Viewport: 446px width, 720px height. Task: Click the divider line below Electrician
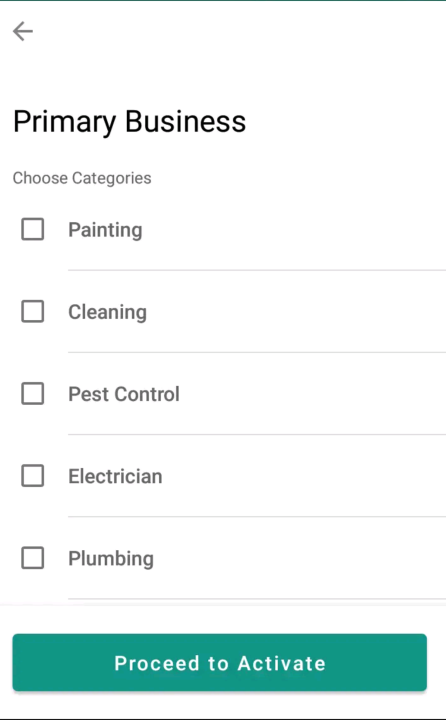[x=257, y=517]
